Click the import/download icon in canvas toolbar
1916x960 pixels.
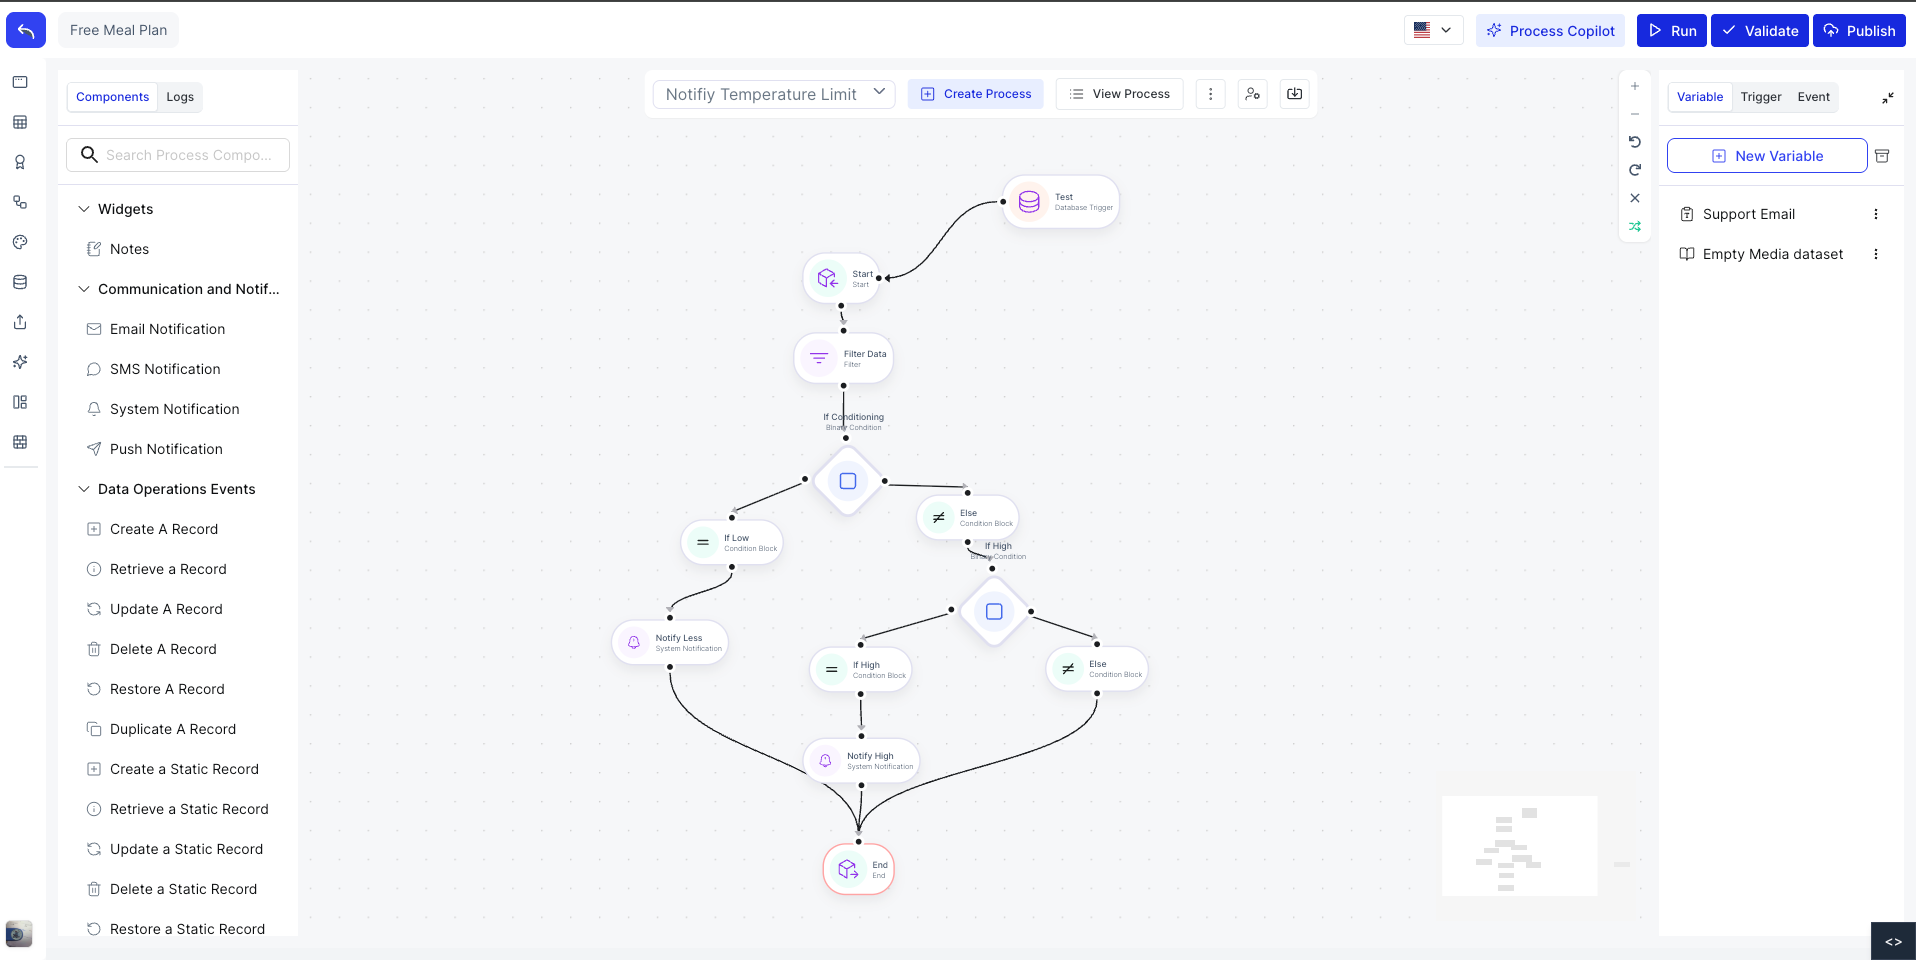point(1293,93)
